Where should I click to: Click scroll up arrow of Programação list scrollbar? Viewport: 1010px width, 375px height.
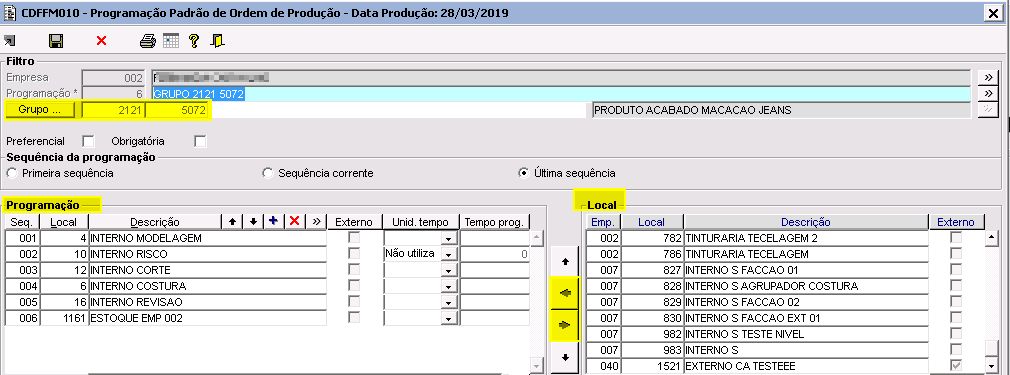pyautogui.click(x=536, y=239)
